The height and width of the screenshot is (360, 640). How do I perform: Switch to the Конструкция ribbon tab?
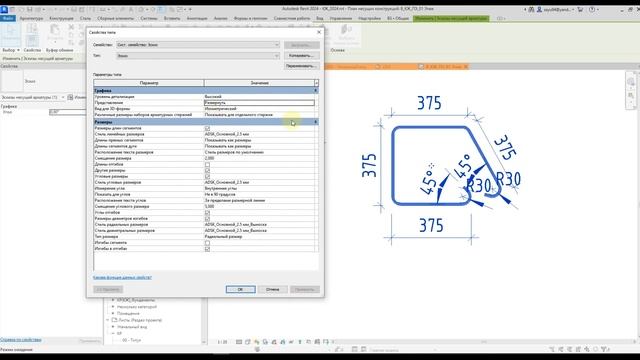(61, 18)
